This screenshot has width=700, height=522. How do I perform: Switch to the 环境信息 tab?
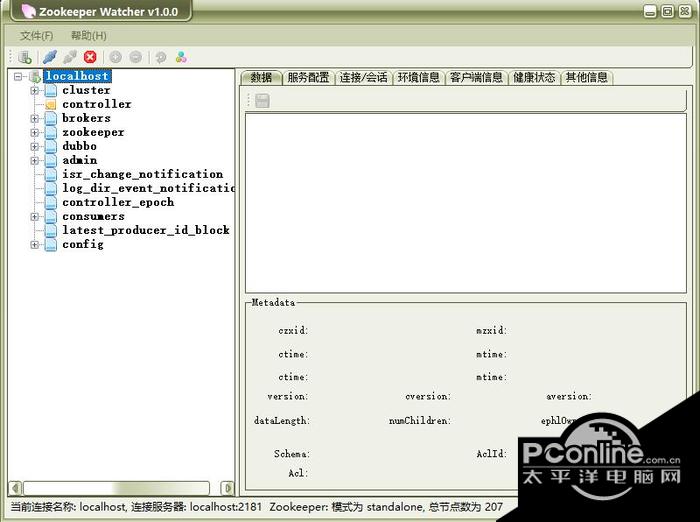click(419, 78)
